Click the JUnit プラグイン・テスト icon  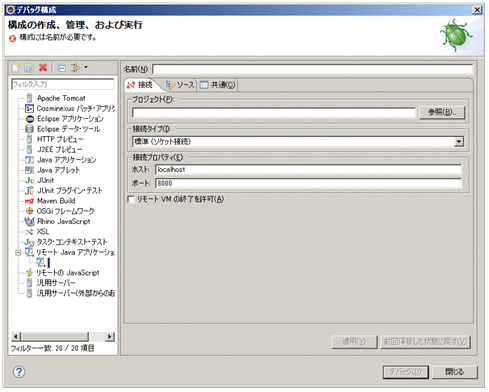30,191
